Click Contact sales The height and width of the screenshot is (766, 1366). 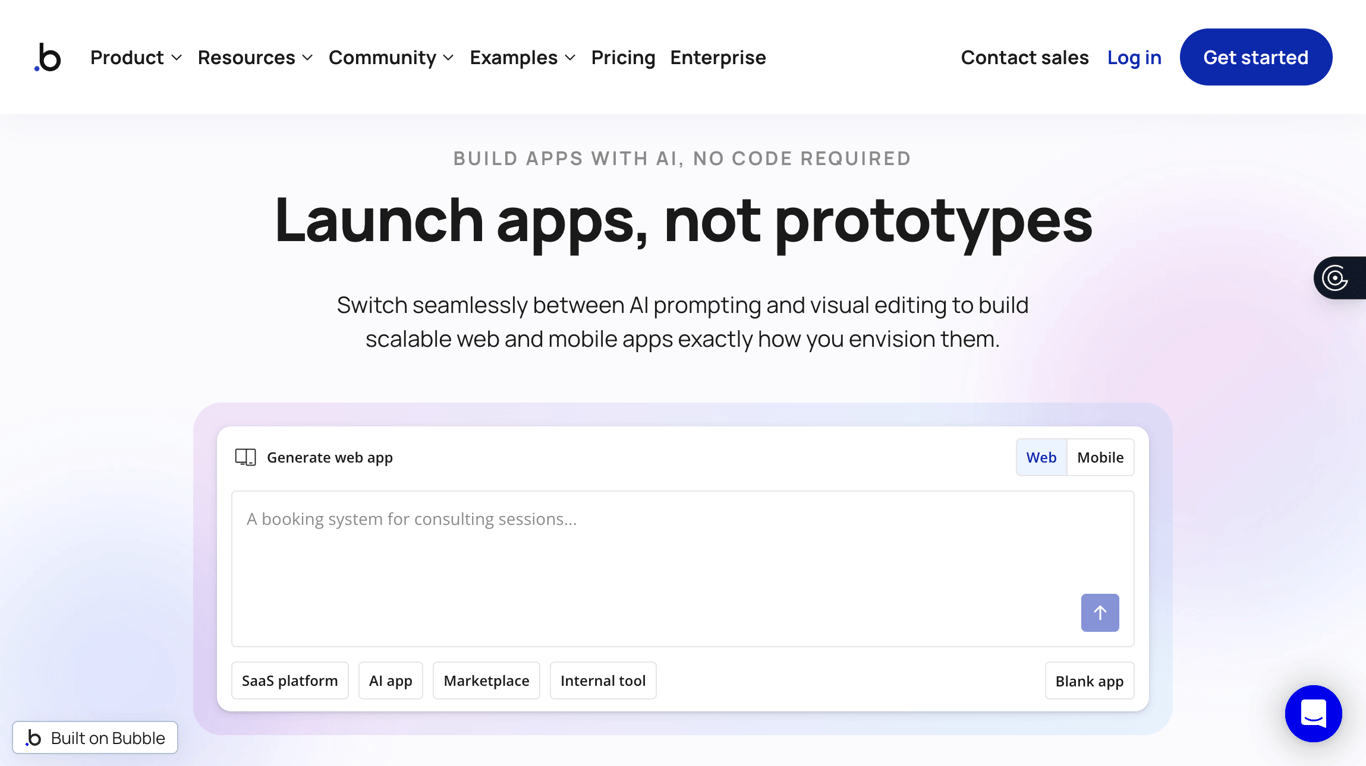tap(1024, 57)
